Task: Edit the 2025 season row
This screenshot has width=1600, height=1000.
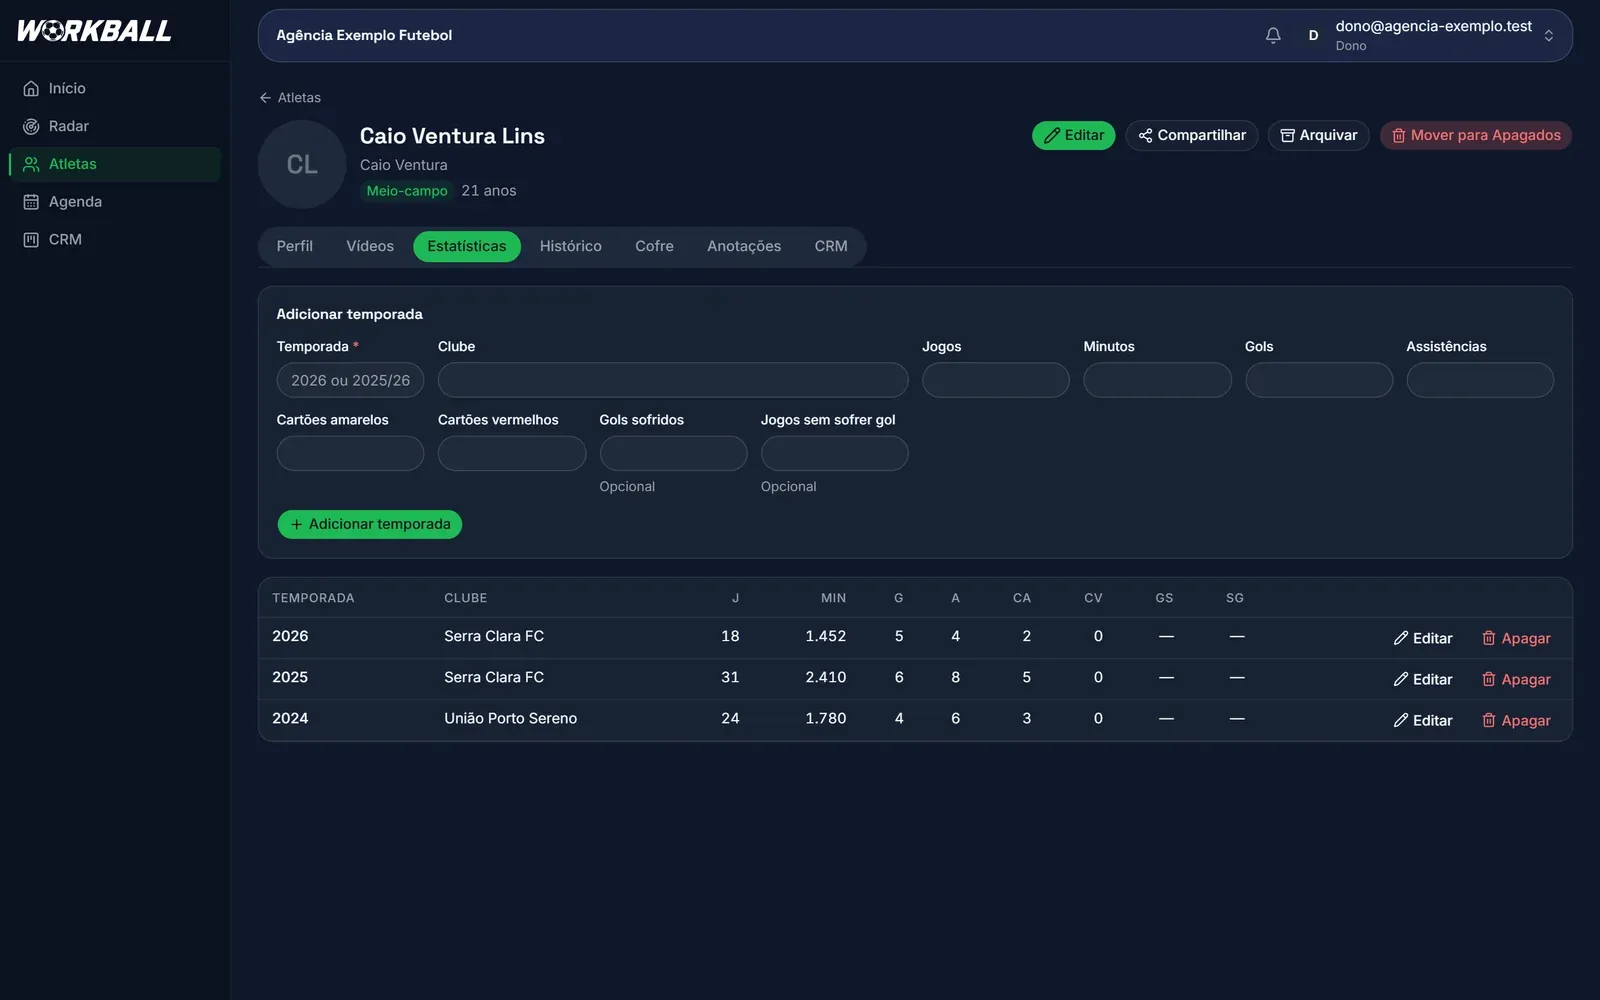Action: point(1423,679)
